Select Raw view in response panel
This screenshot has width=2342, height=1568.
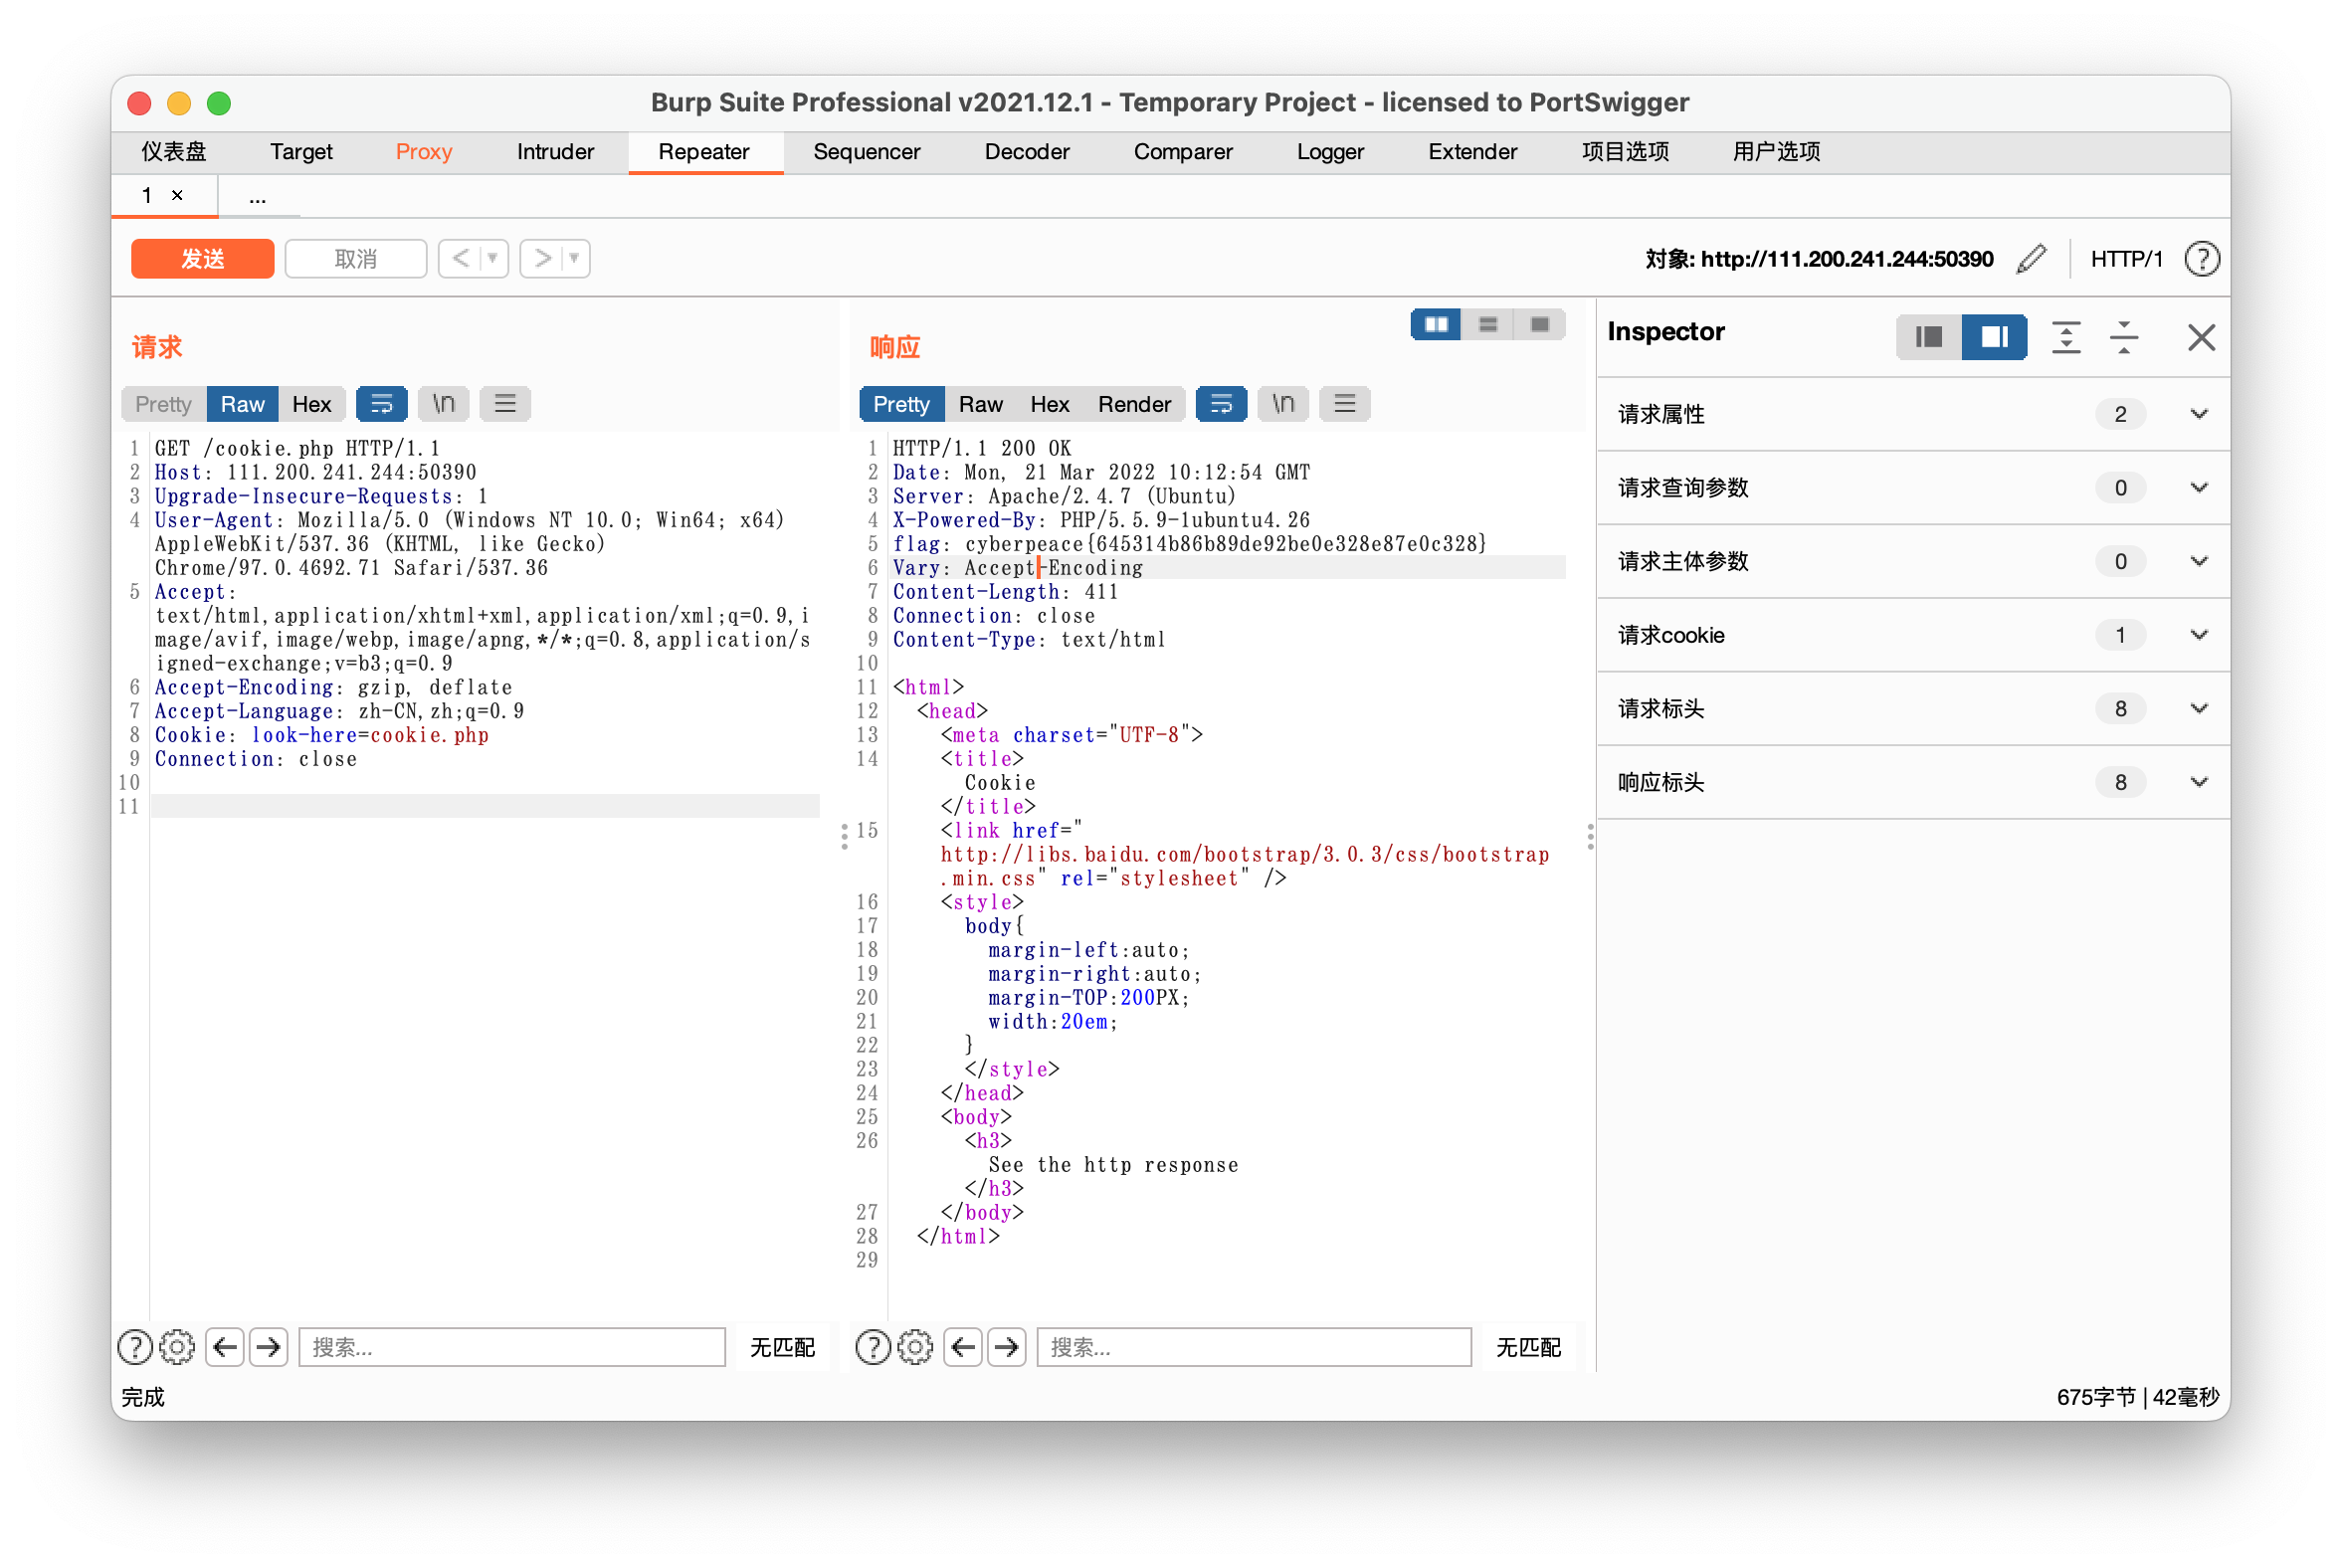(x=980, y=404)
